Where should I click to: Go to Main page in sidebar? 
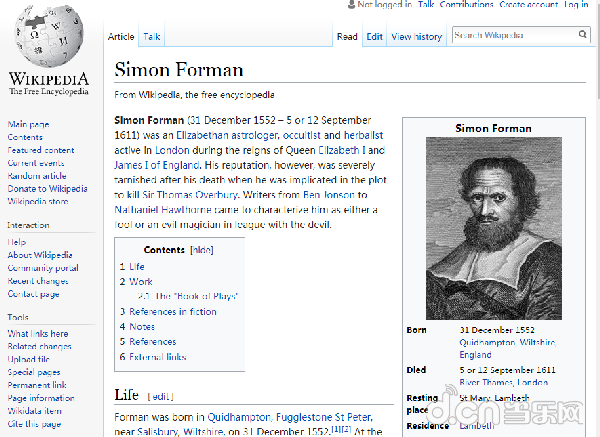click(28, 124)
